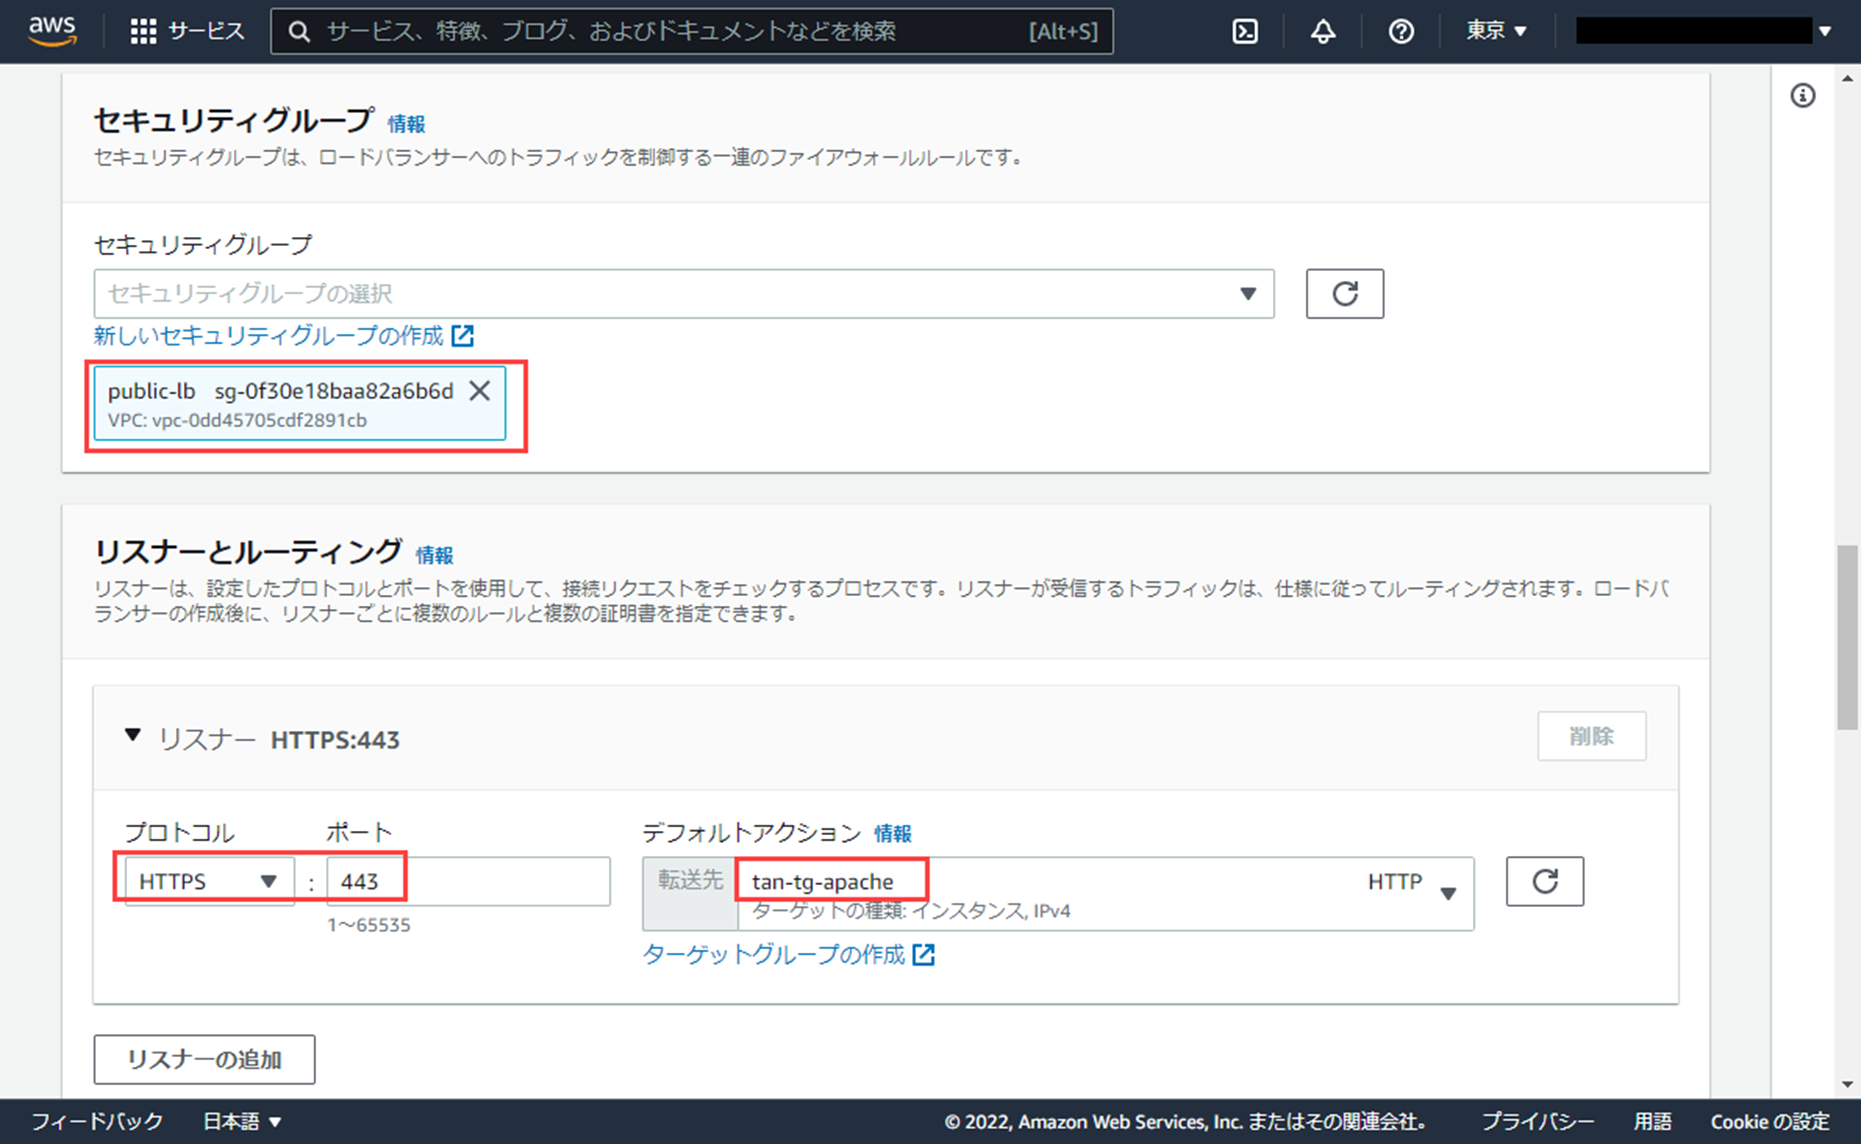Viewport: 1861px width, 1144px height.
Task: Click the page vertical scrollbar thumb
Action: click(1847, 637)
